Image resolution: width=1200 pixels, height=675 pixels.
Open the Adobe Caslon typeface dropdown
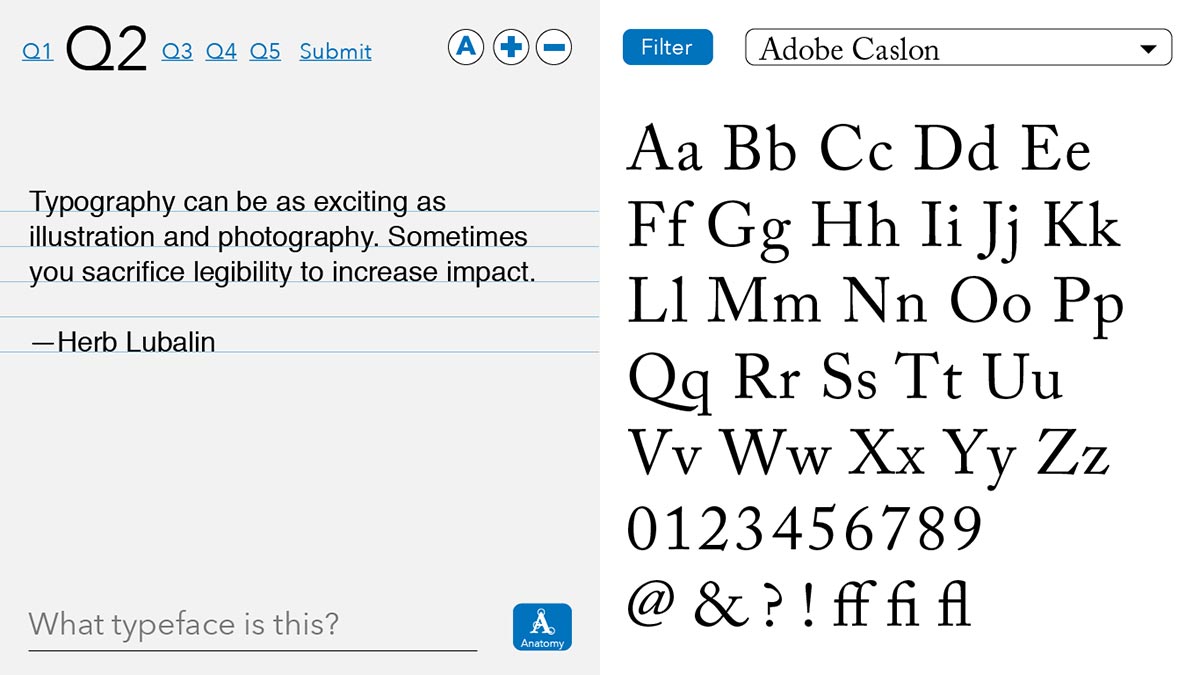(x=958, y=48)
